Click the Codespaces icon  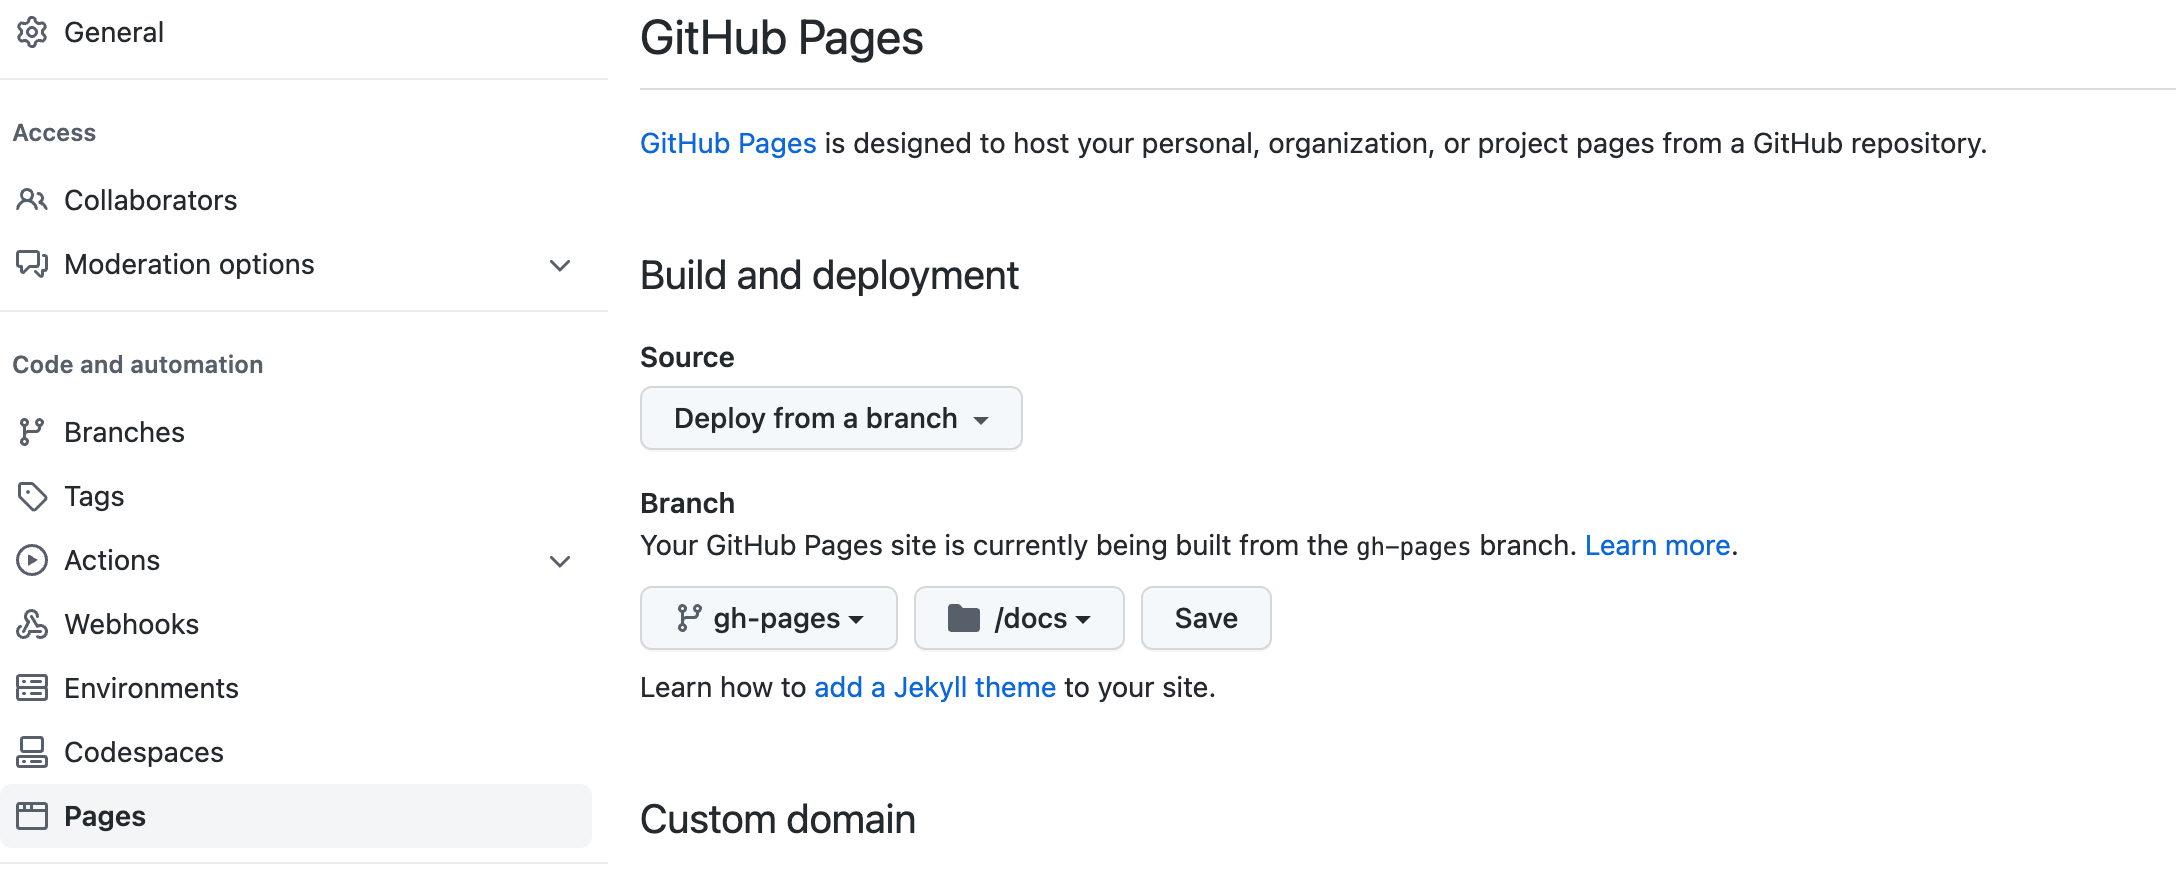point(32,752)
